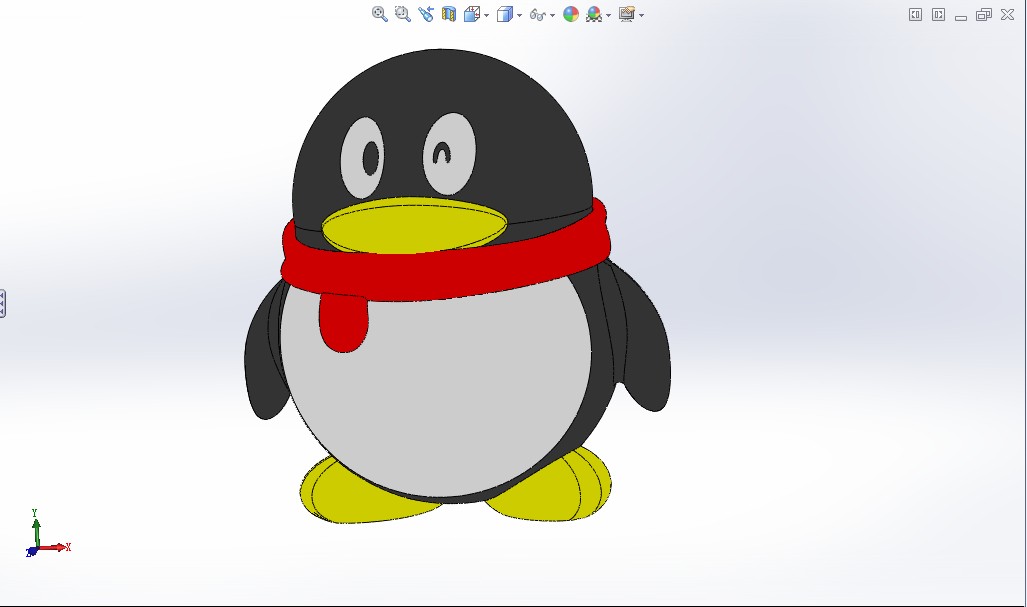The height and width of the screenshot is (607, 1027).
Task: Close the document window
Action: pos(1007,14)
